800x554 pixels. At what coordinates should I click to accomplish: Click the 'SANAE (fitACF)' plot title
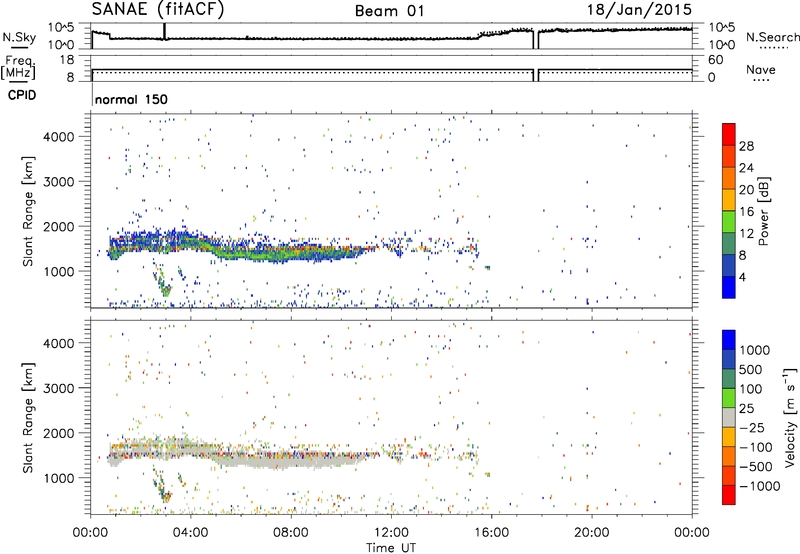[158, 10]
